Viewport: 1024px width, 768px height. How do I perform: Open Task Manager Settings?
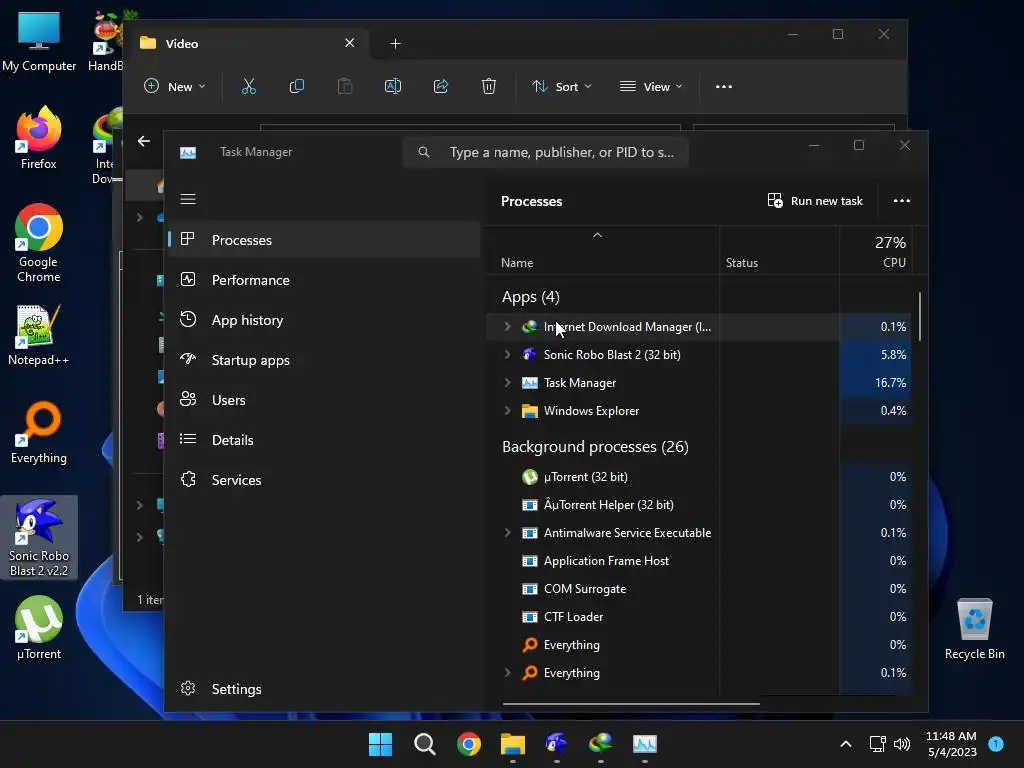325,689
